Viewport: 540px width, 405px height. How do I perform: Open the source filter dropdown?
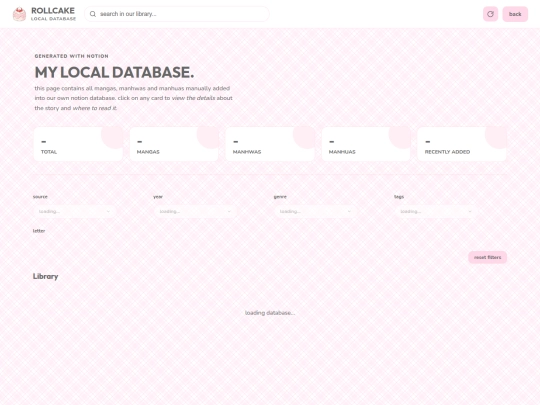(74, 211)
